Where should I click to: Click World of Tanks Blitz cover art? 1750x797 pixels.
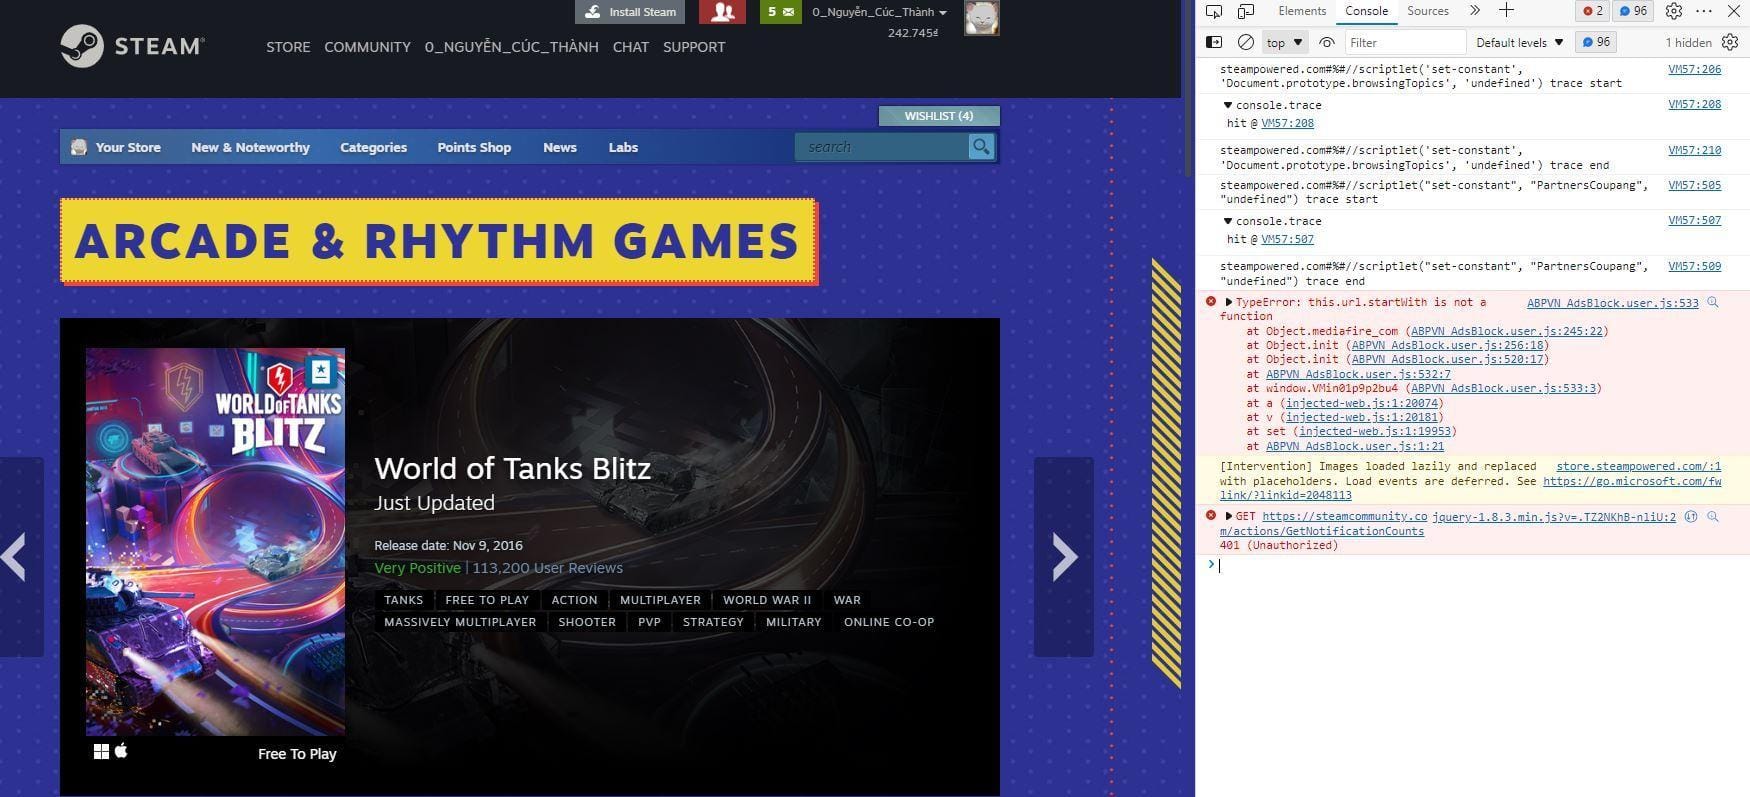coord(215,541)
